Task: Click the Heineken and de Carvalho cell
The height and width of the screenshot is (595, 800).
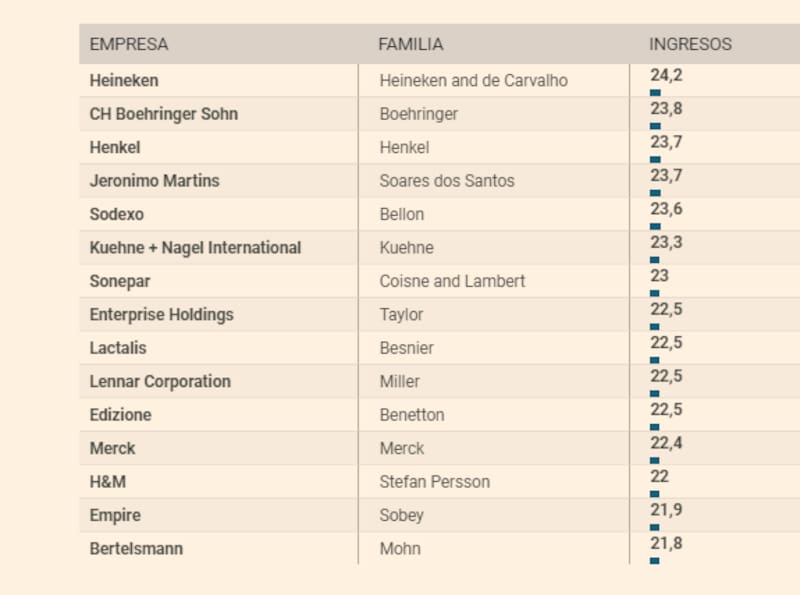Action: [473, 80]
